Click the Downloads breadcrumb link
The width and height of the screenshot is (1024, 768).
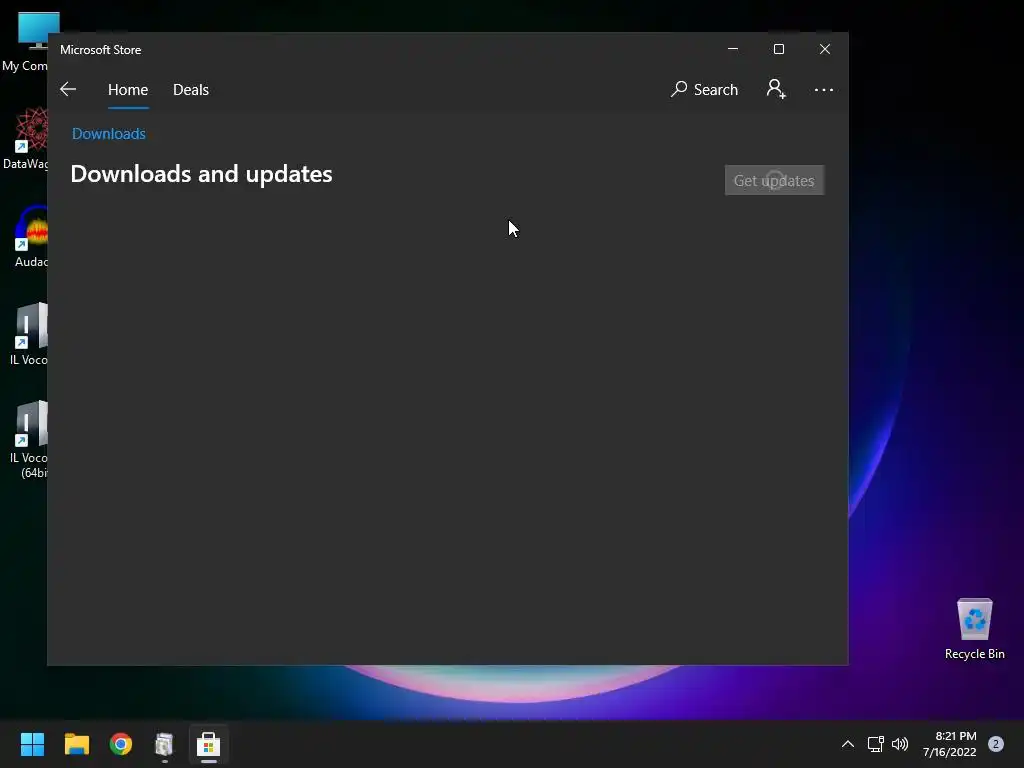[x=108, y=134]
